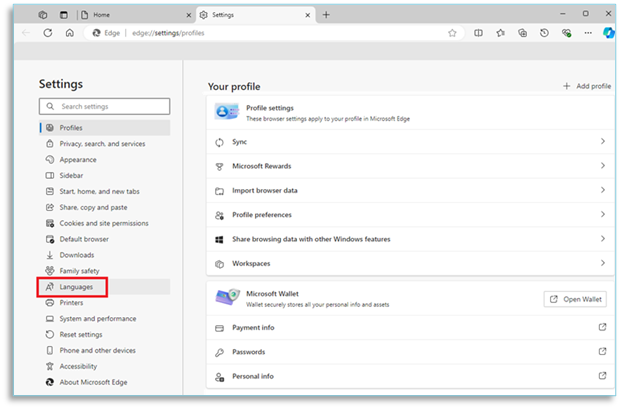This screenshot has width=621, height=409.
Task: Open Cookies and site permissions
Action: 105,223
